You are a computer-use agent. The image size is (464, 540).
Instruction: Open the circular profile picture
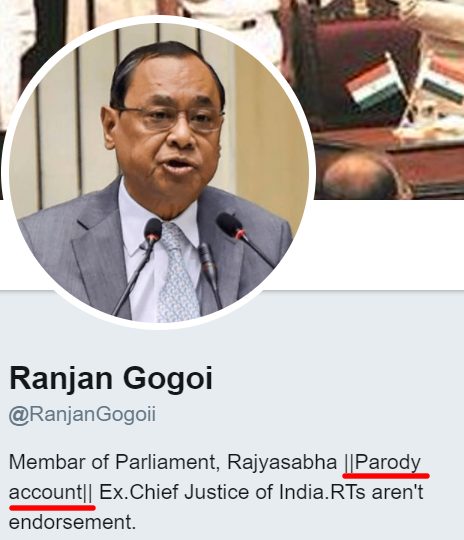[158, 172]
